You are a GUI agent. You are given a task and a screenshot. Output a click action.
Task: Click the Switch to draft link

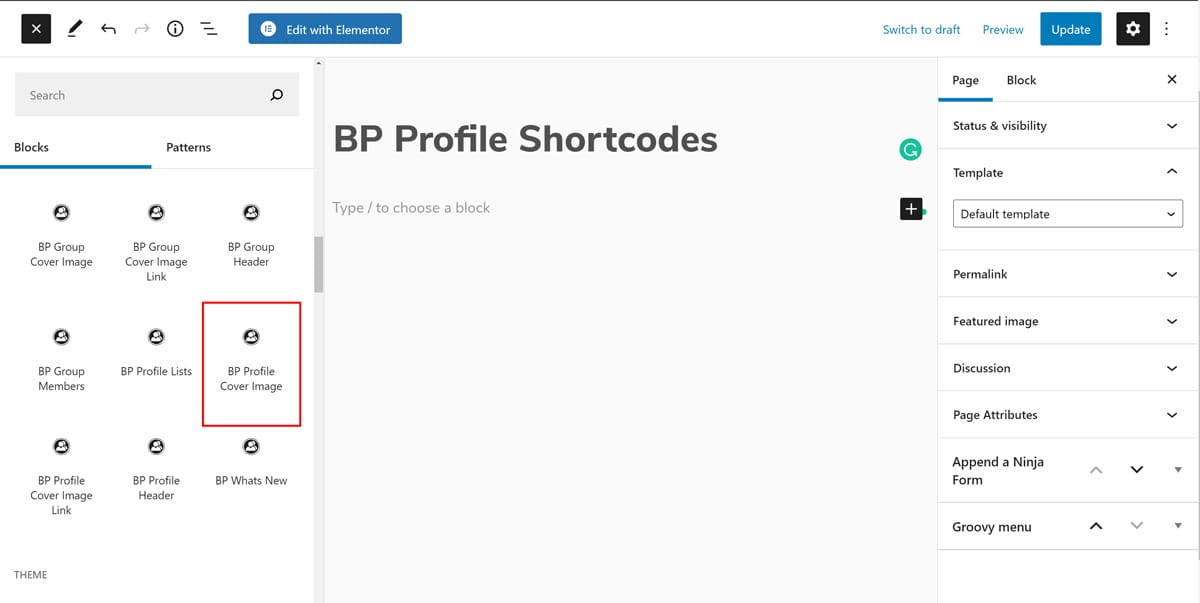coord(921,29)
